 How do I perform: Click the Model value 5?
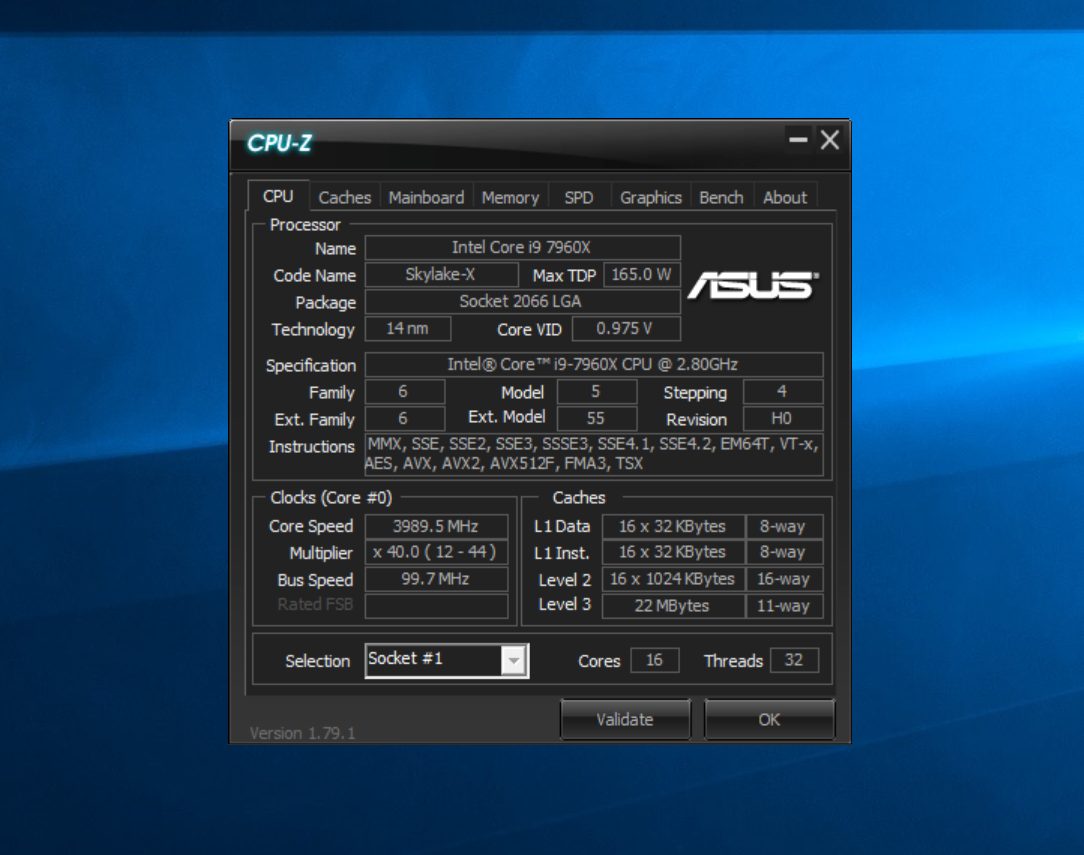(597, 391)
